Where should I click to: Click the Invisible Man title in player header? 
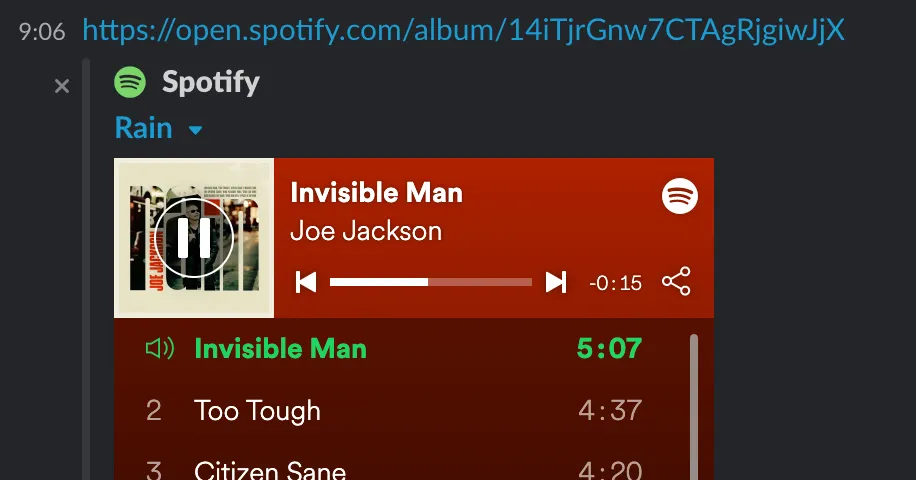pos(377,193)
